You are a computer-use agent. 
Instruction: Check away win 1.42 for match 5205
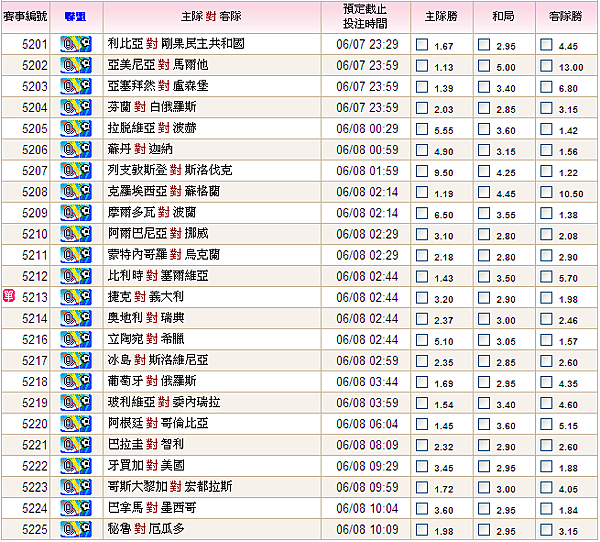point(546,129)
